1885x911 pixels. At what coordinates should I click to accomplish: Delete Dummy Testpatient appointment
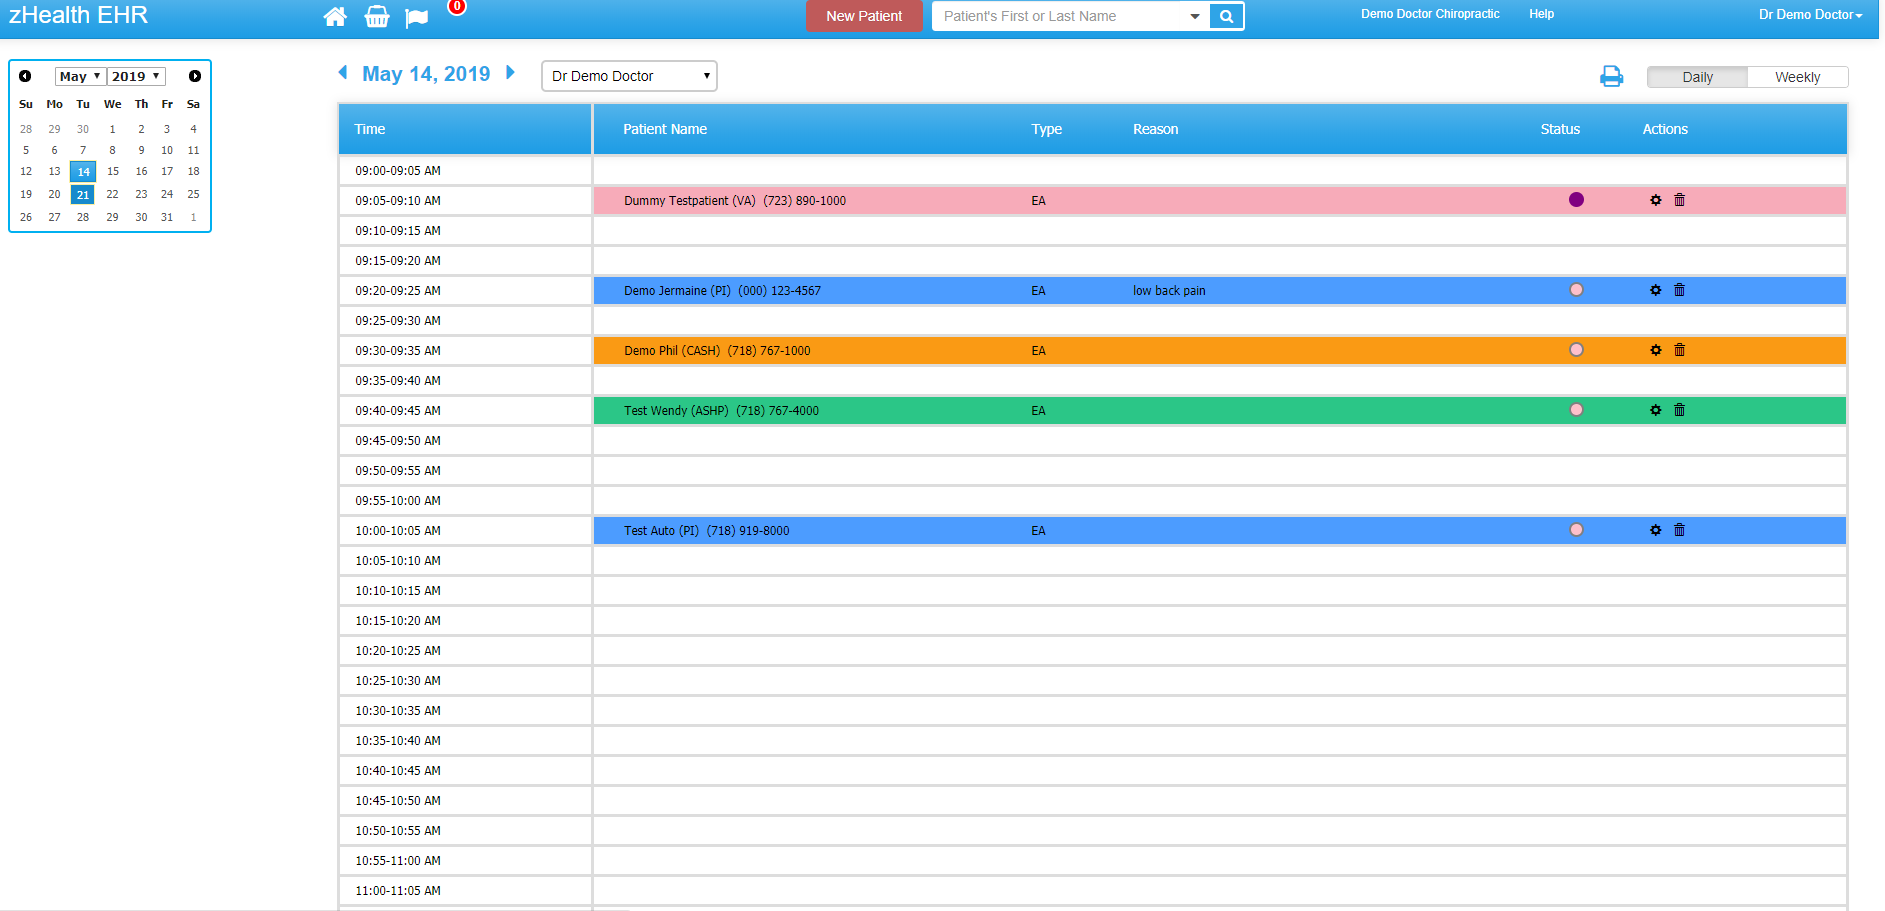[x=1680, y=200]
